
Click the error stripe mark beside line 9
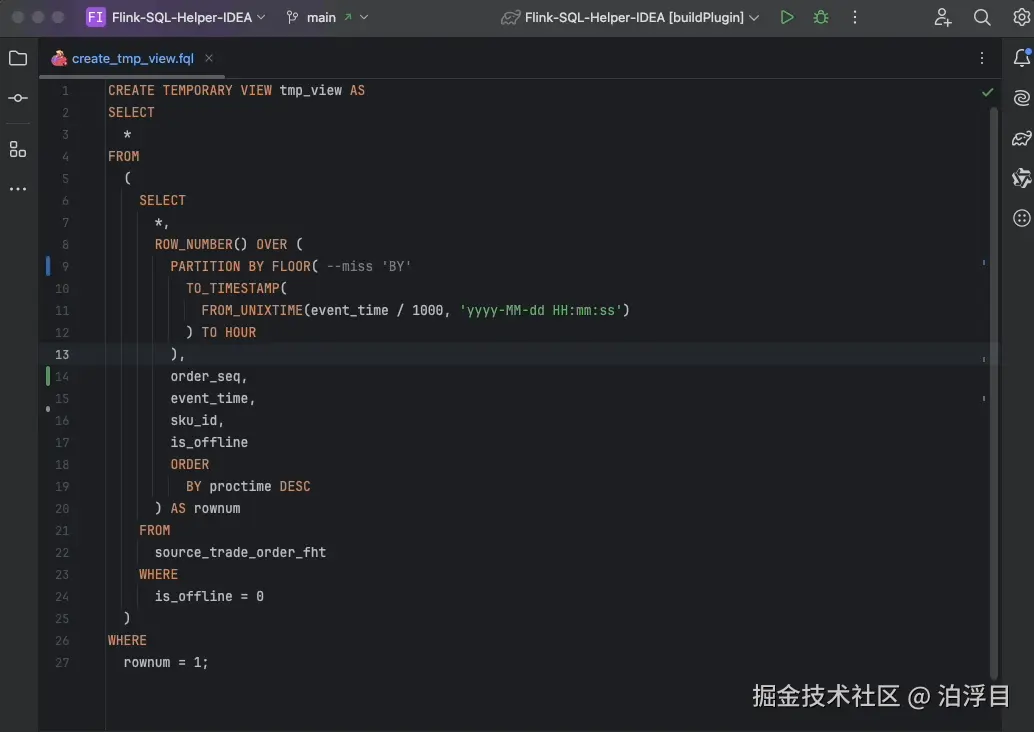(984, 262)
